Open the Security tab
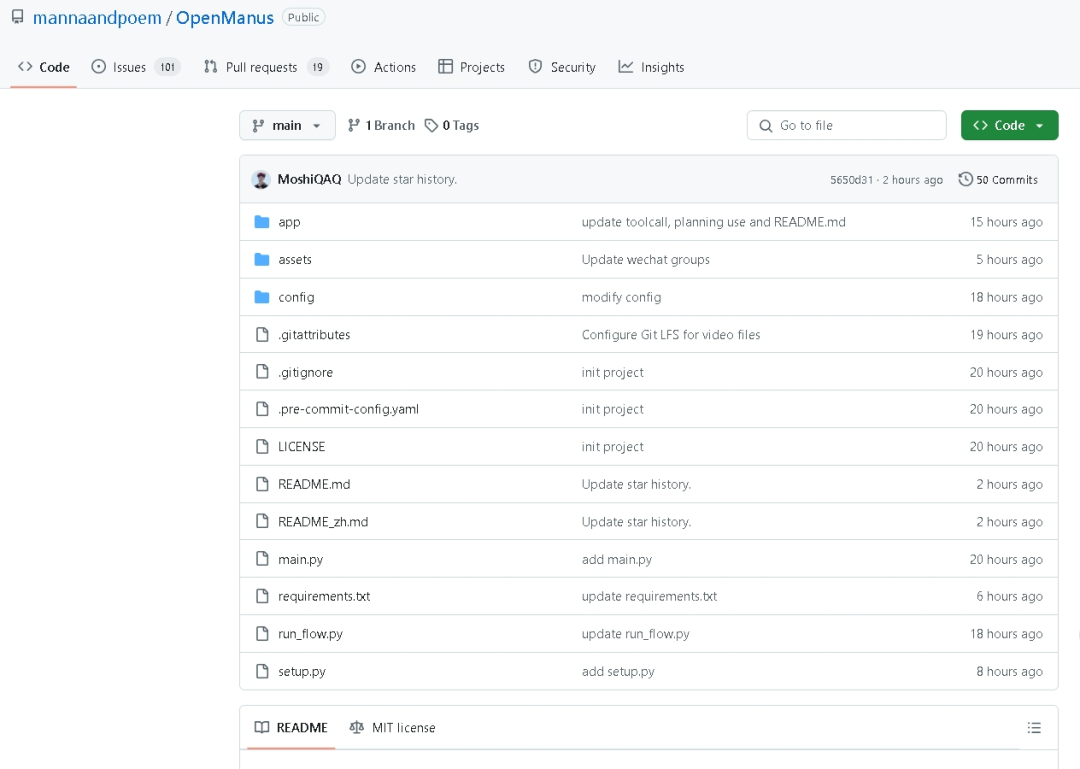1080x769 pixels. click(562, 67)
